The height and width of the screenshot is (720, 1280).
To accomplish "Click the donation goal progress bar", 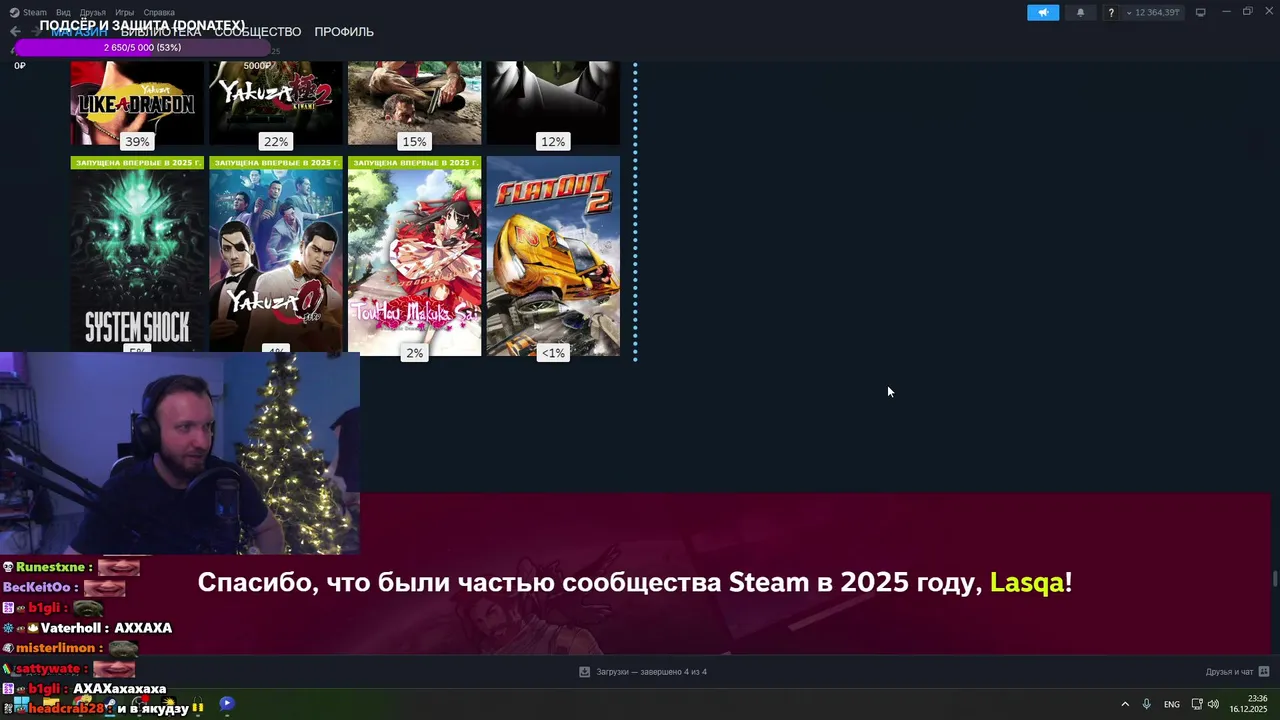I will (x=142, y=48).
